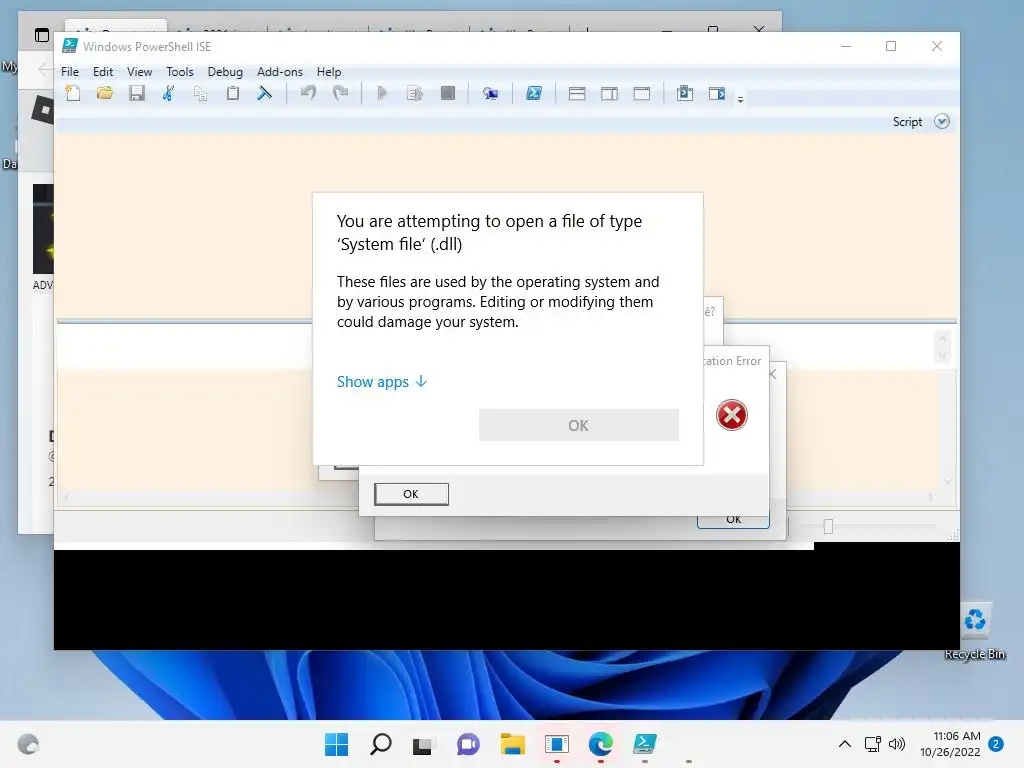
Task: Switch to PowerShell ISE taskbar icon
Action: (x=645, y=744)
